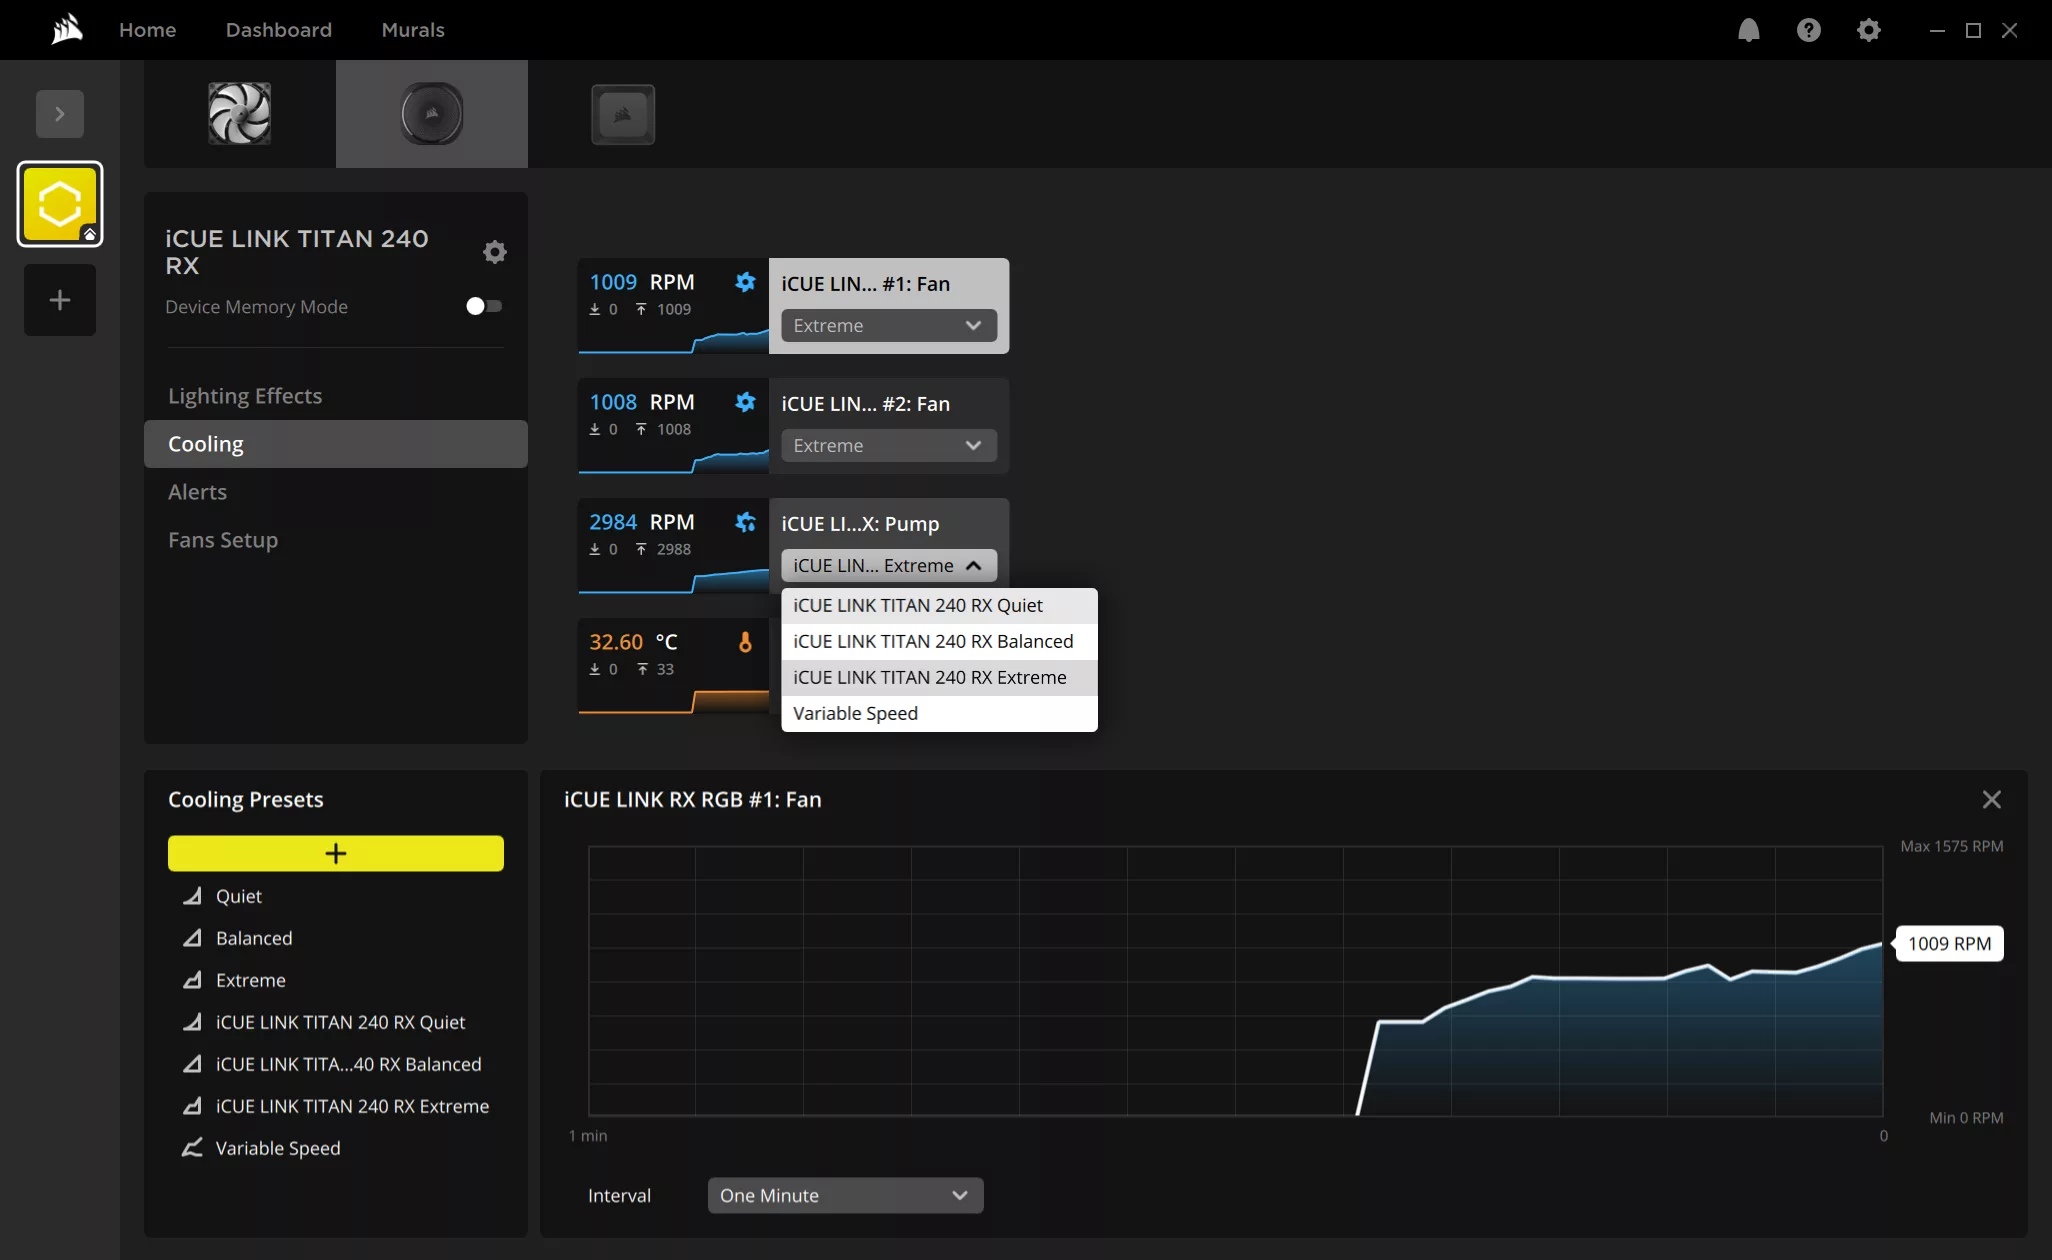Choose iCUE LINK TITAN 240 RX Extreme option

coord(939,678)
